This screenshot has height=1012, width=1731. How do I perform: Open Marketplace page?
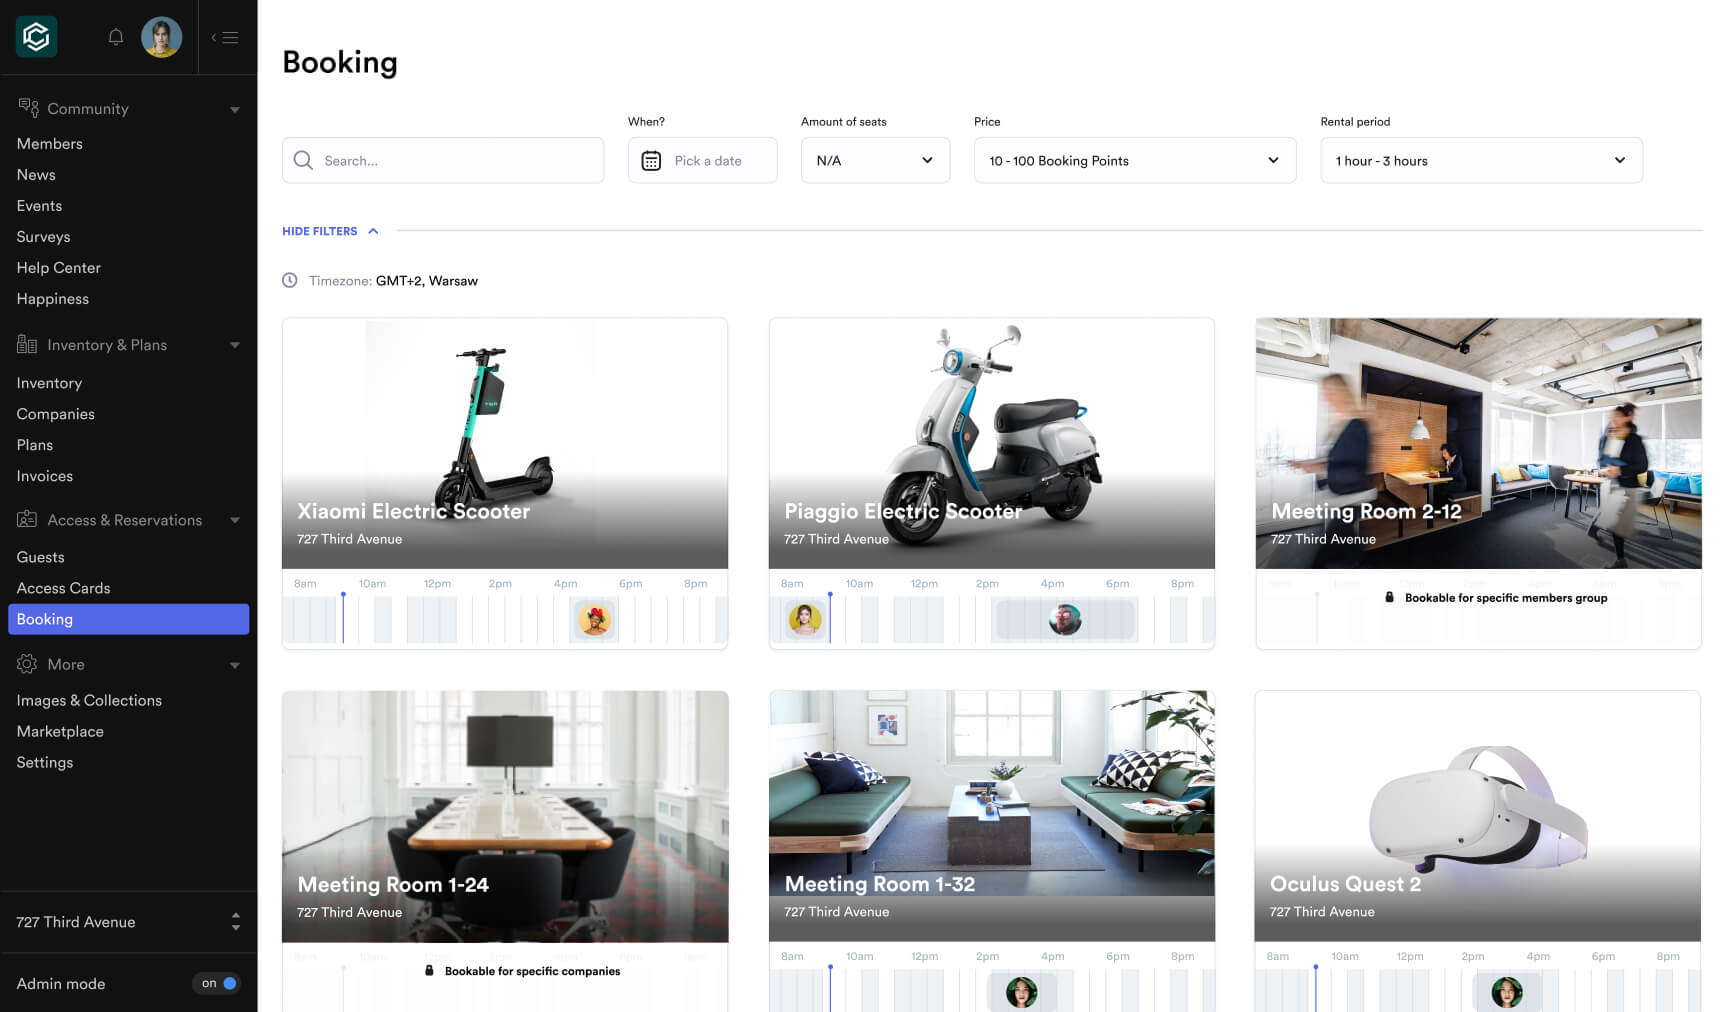click(60, 731)
